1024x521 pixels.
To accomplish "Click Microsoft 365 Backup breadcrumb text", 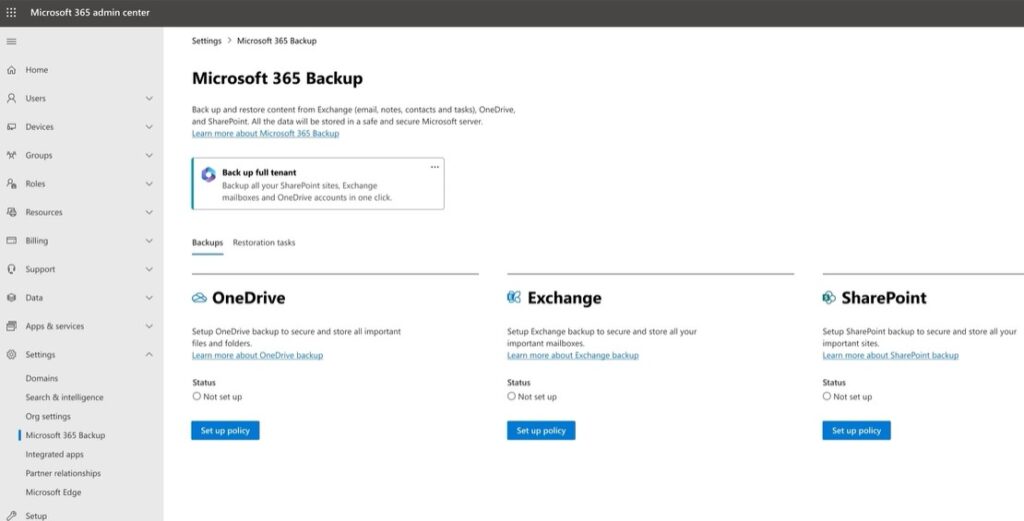I will pyautogui.click(x=277, y=40).
